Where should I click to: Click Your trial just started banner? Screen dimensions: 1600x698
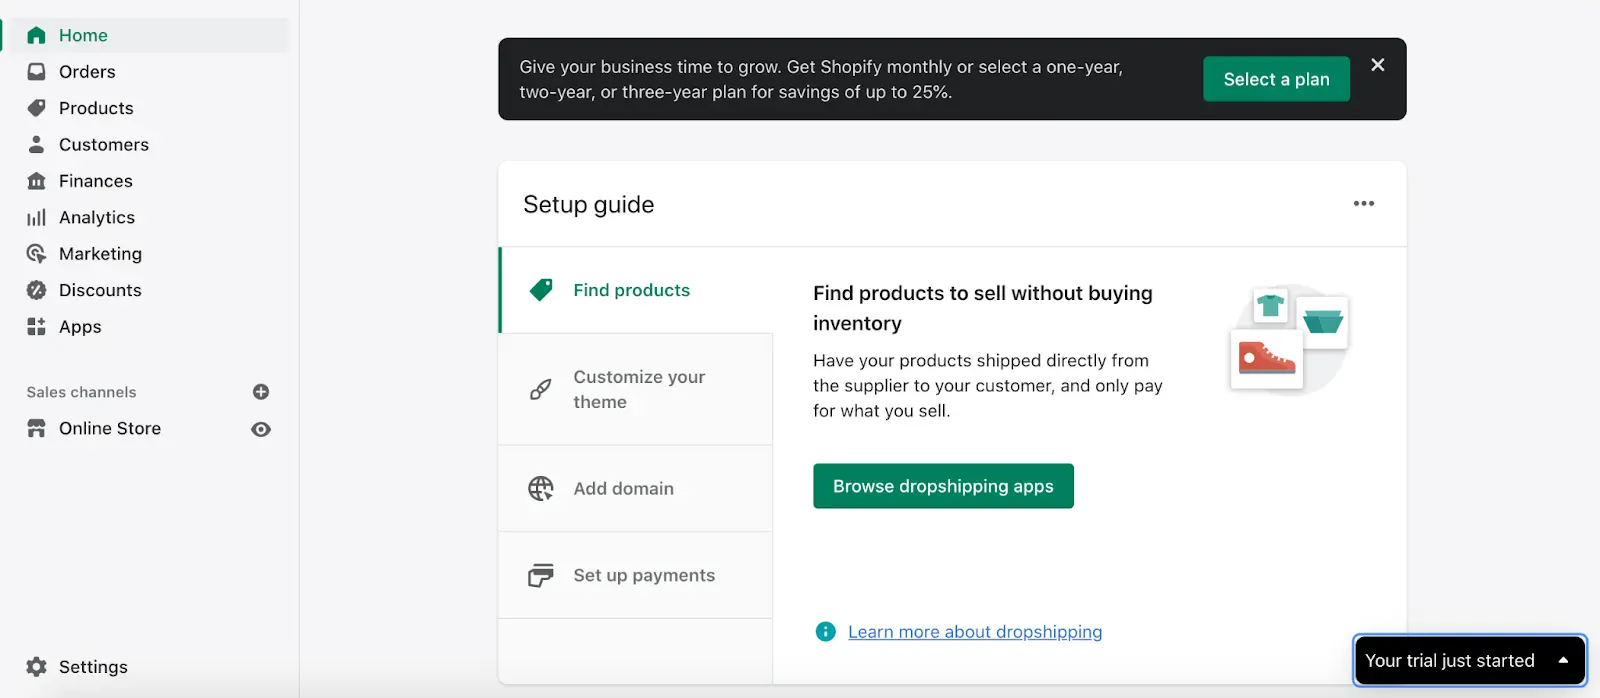(x=1470, y=660)
